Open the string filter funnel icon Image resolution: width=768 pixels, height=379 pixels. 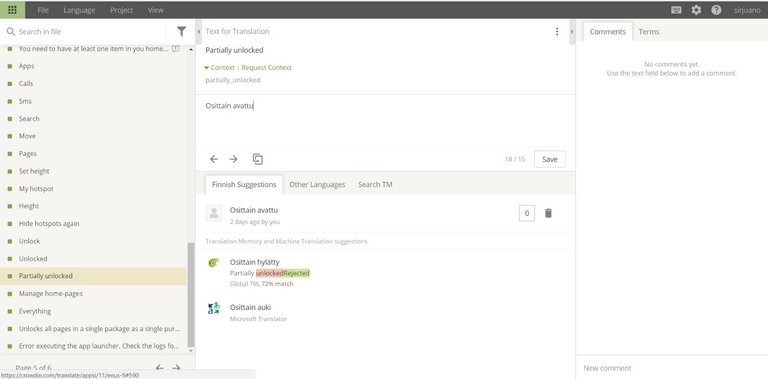pyautogui.click(x=181, y=31)
